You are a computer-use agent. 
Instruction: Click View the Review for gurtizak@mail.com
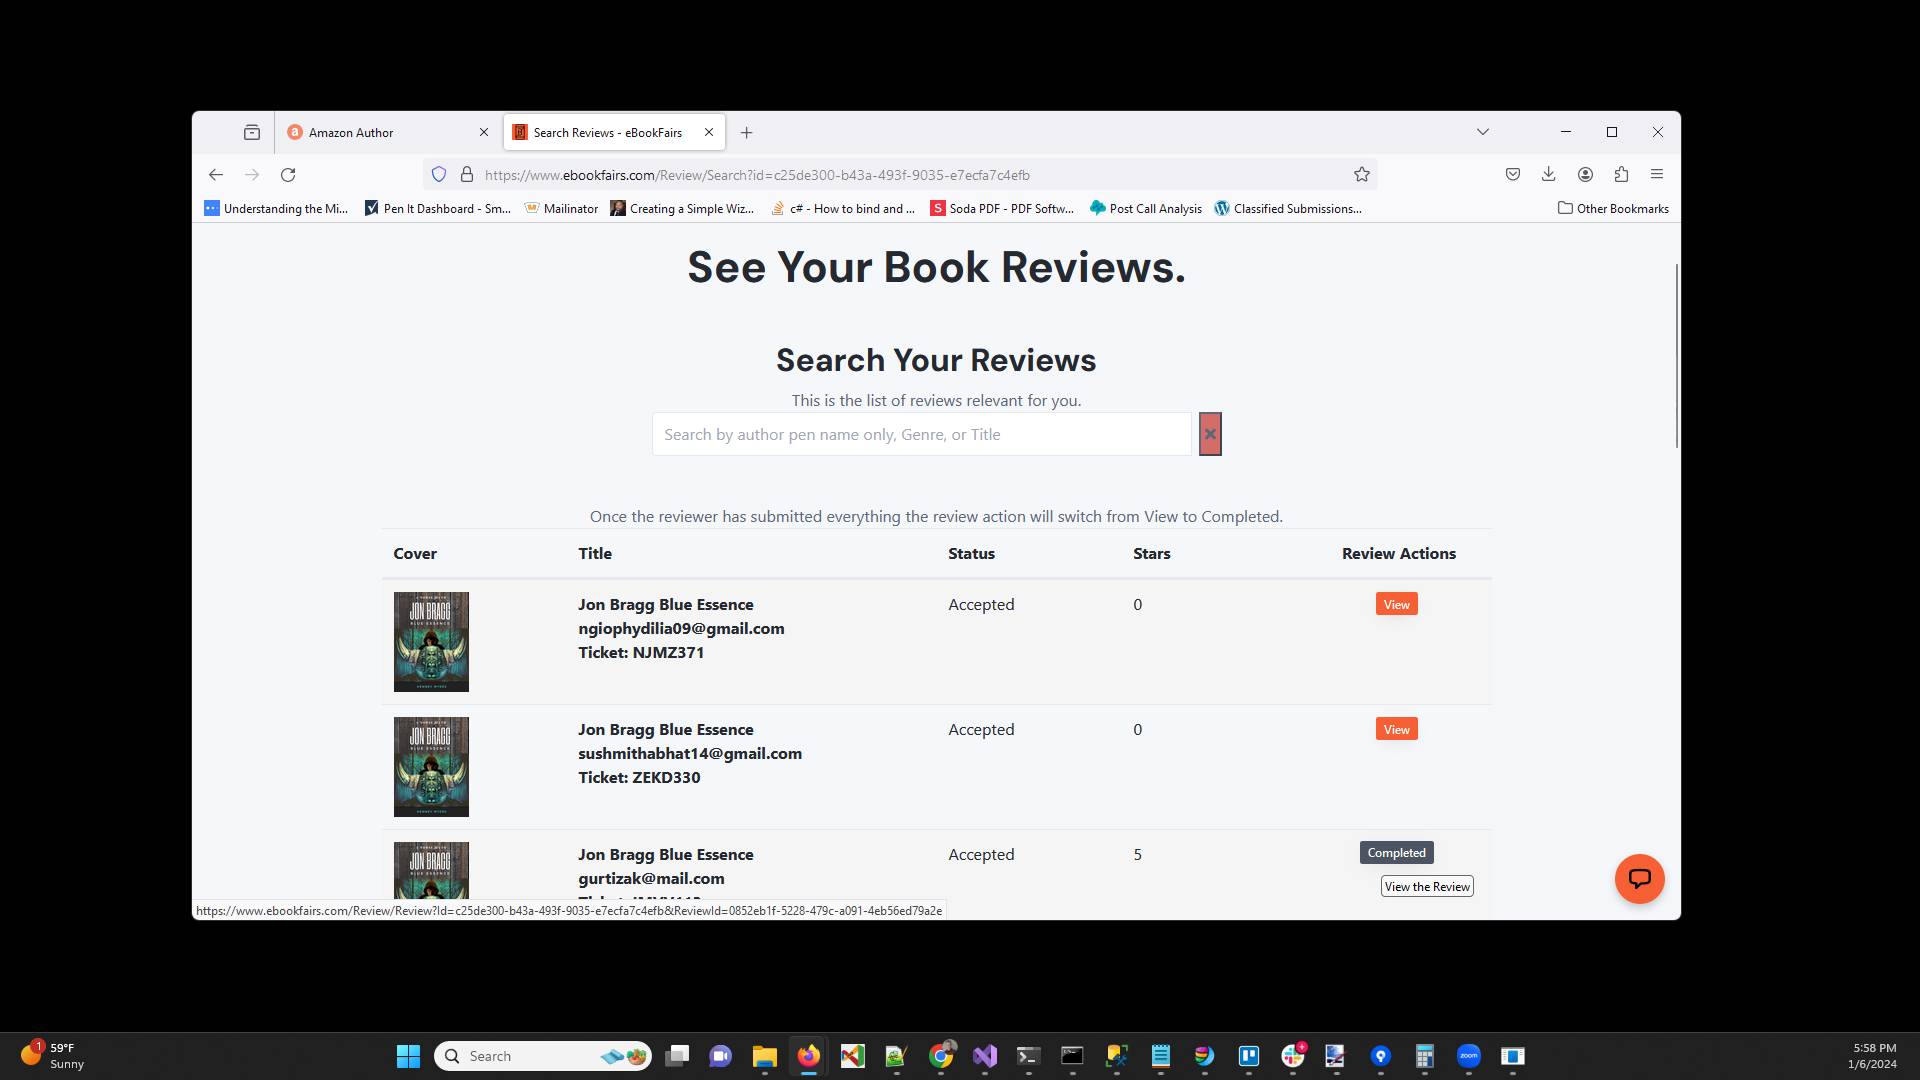coord(1427,886)
